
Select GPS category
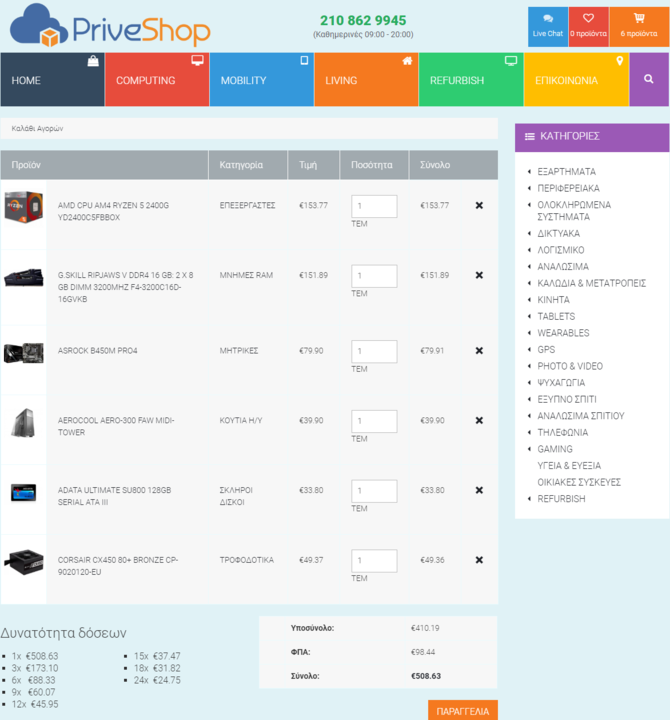[x=546, y=349]
